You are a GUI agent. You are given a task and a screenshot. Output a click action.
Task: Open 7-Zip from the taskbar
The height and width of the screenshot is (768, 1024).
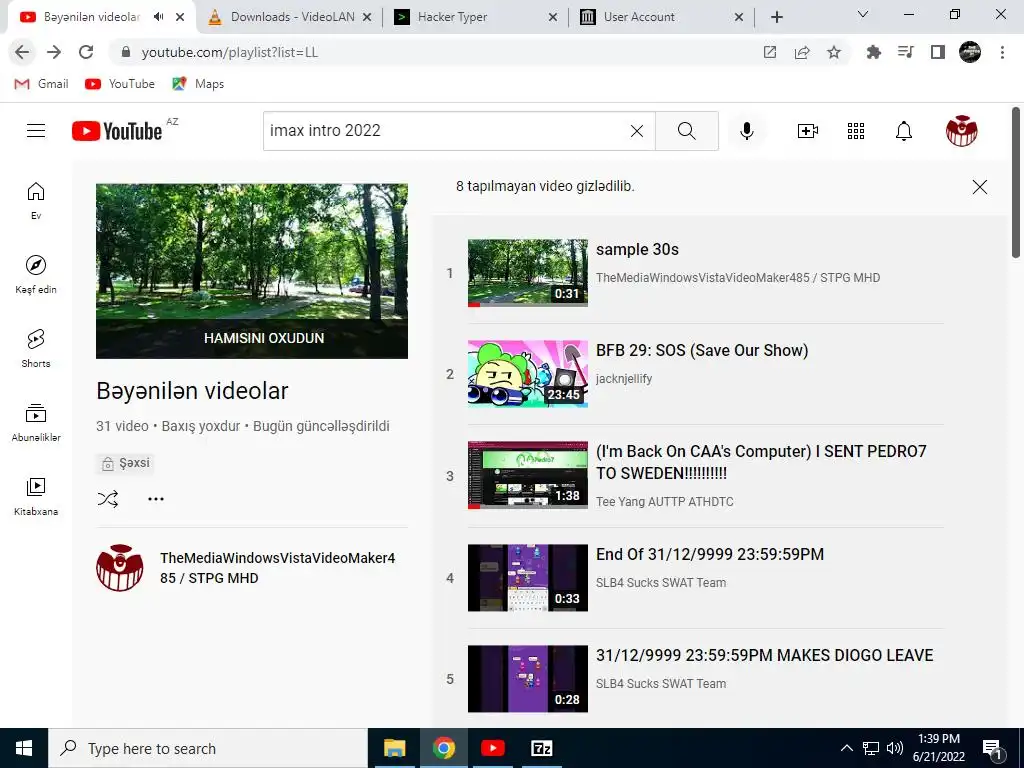click(541, 748)
